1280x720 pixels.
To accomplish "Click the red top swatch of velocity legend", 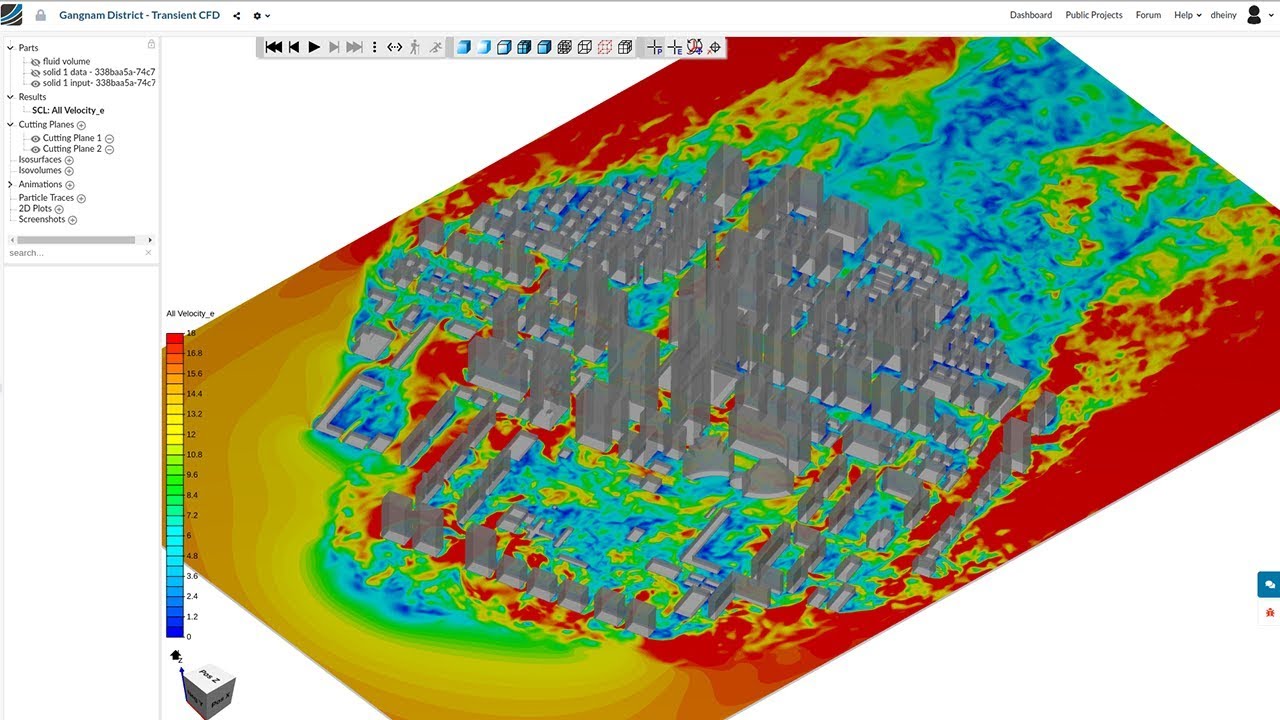I will click(x=175, y=338).
